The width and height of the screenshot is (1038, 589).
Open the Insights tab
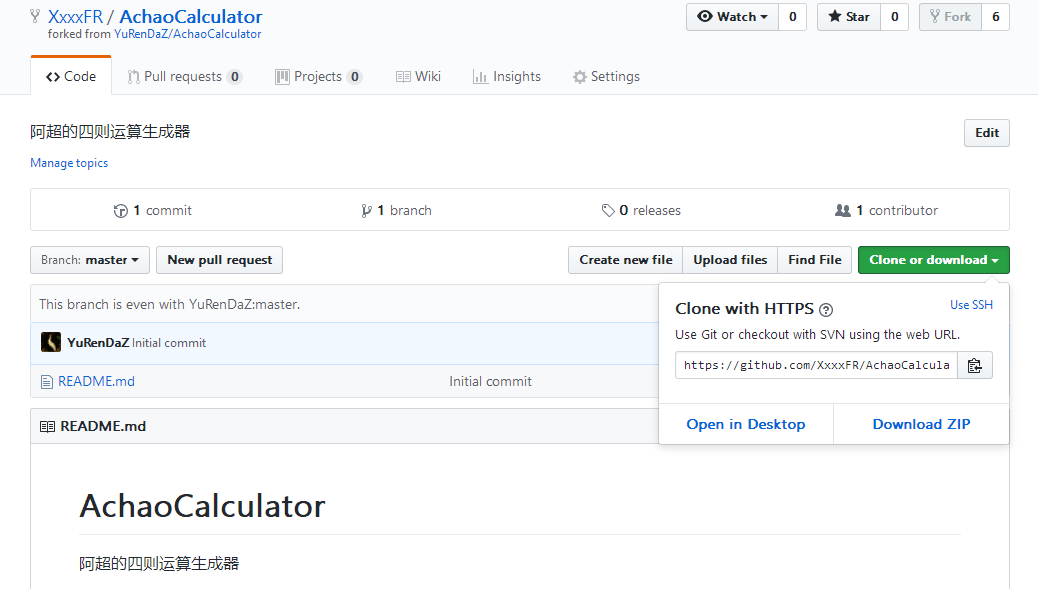[507, 77]
